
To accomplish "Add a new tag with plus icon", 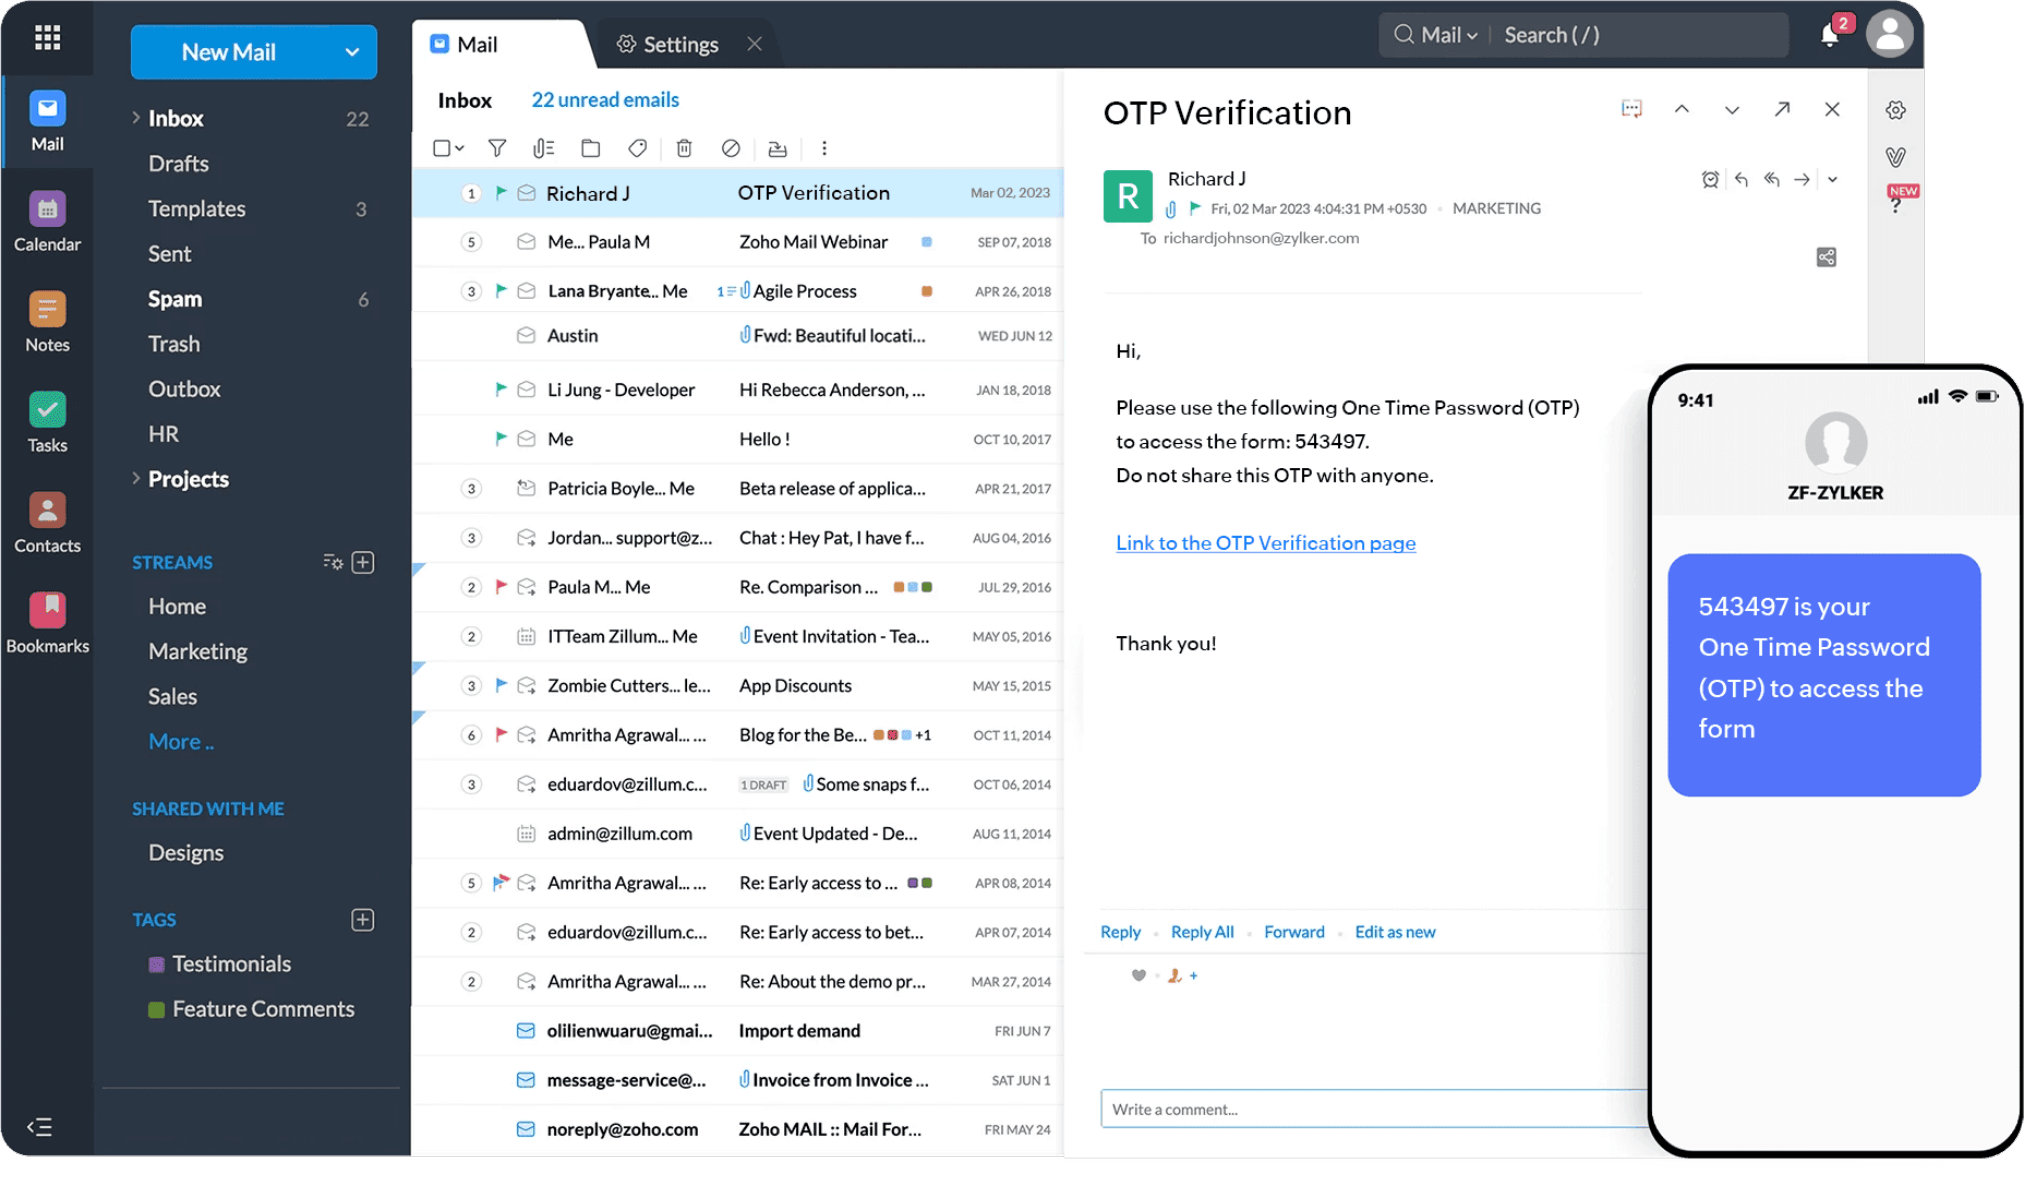I will click(x=363, y=920).
